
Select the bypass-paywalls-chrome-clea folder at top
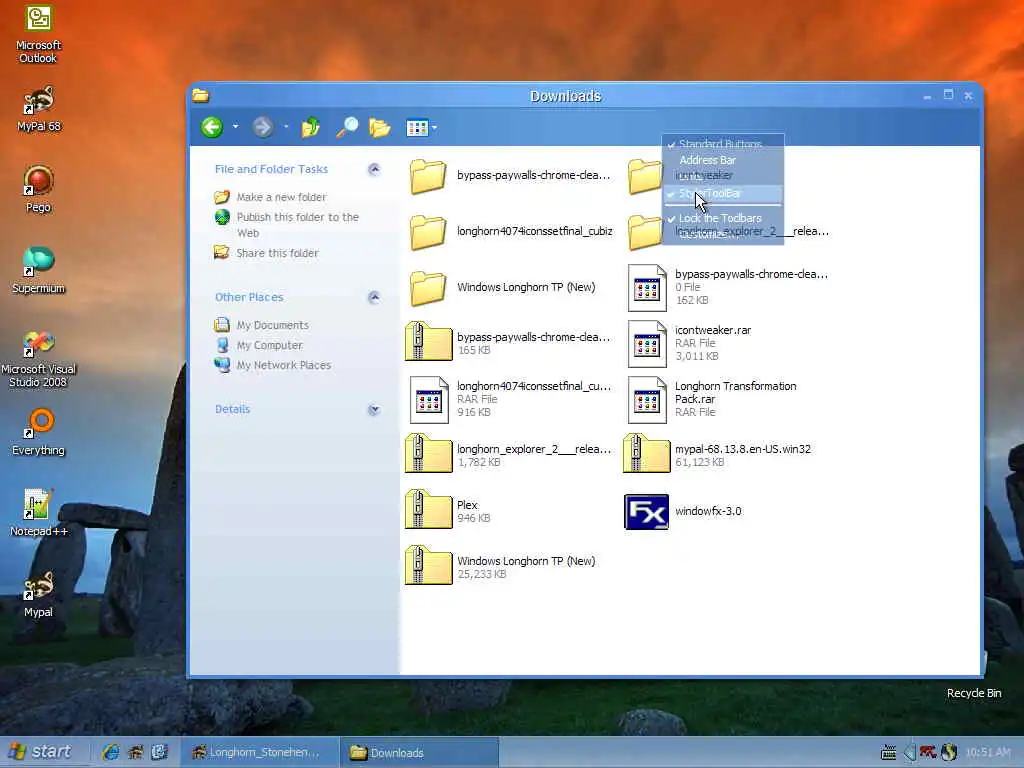coord(428,176)
